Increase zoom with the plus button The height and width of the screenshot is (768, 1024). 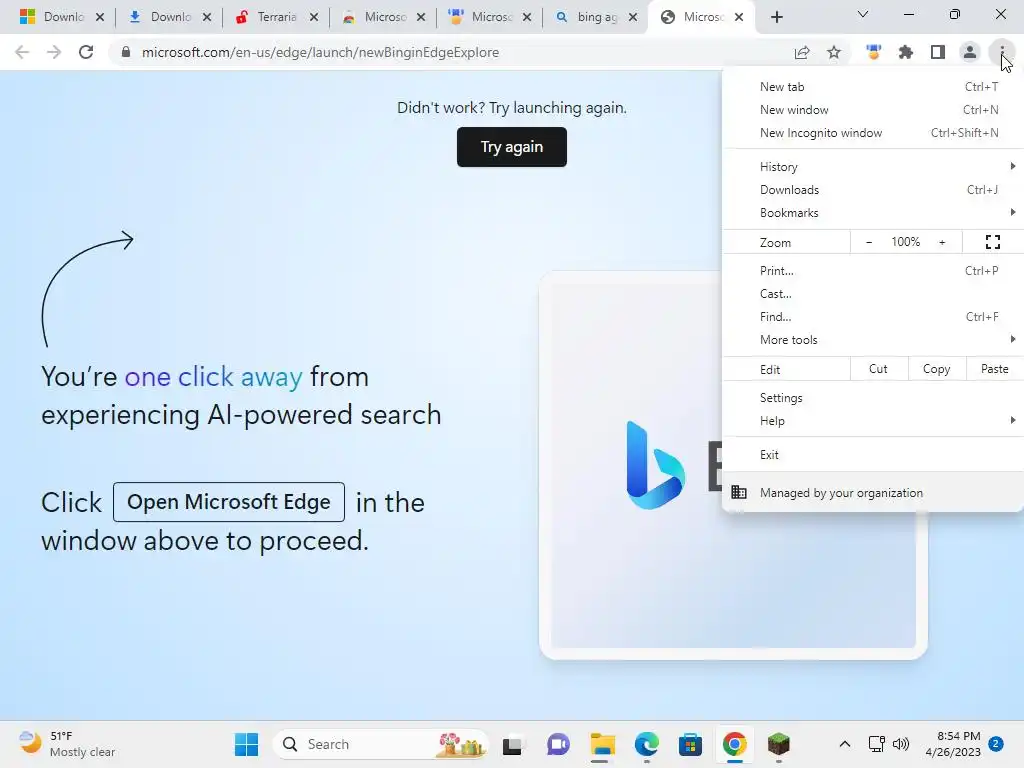[942, 242]
